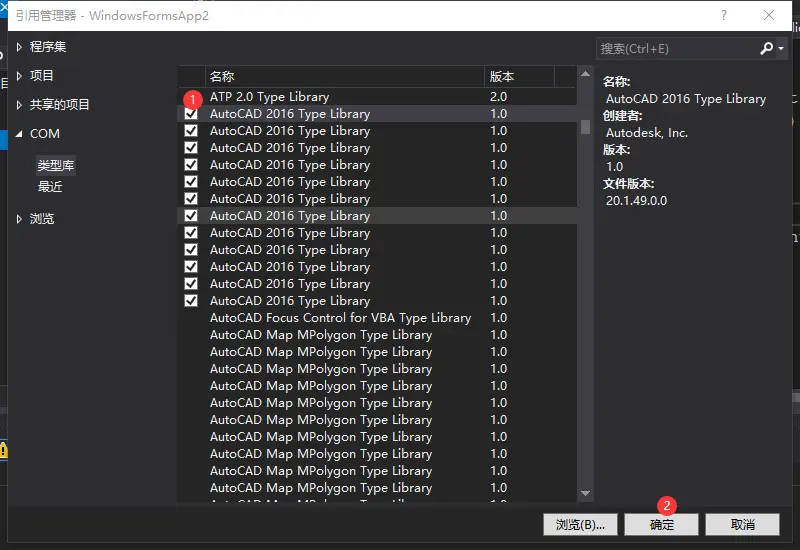Click Autodesk, Inc. in details pane
The image size is (800, 550).
[647, 133]
